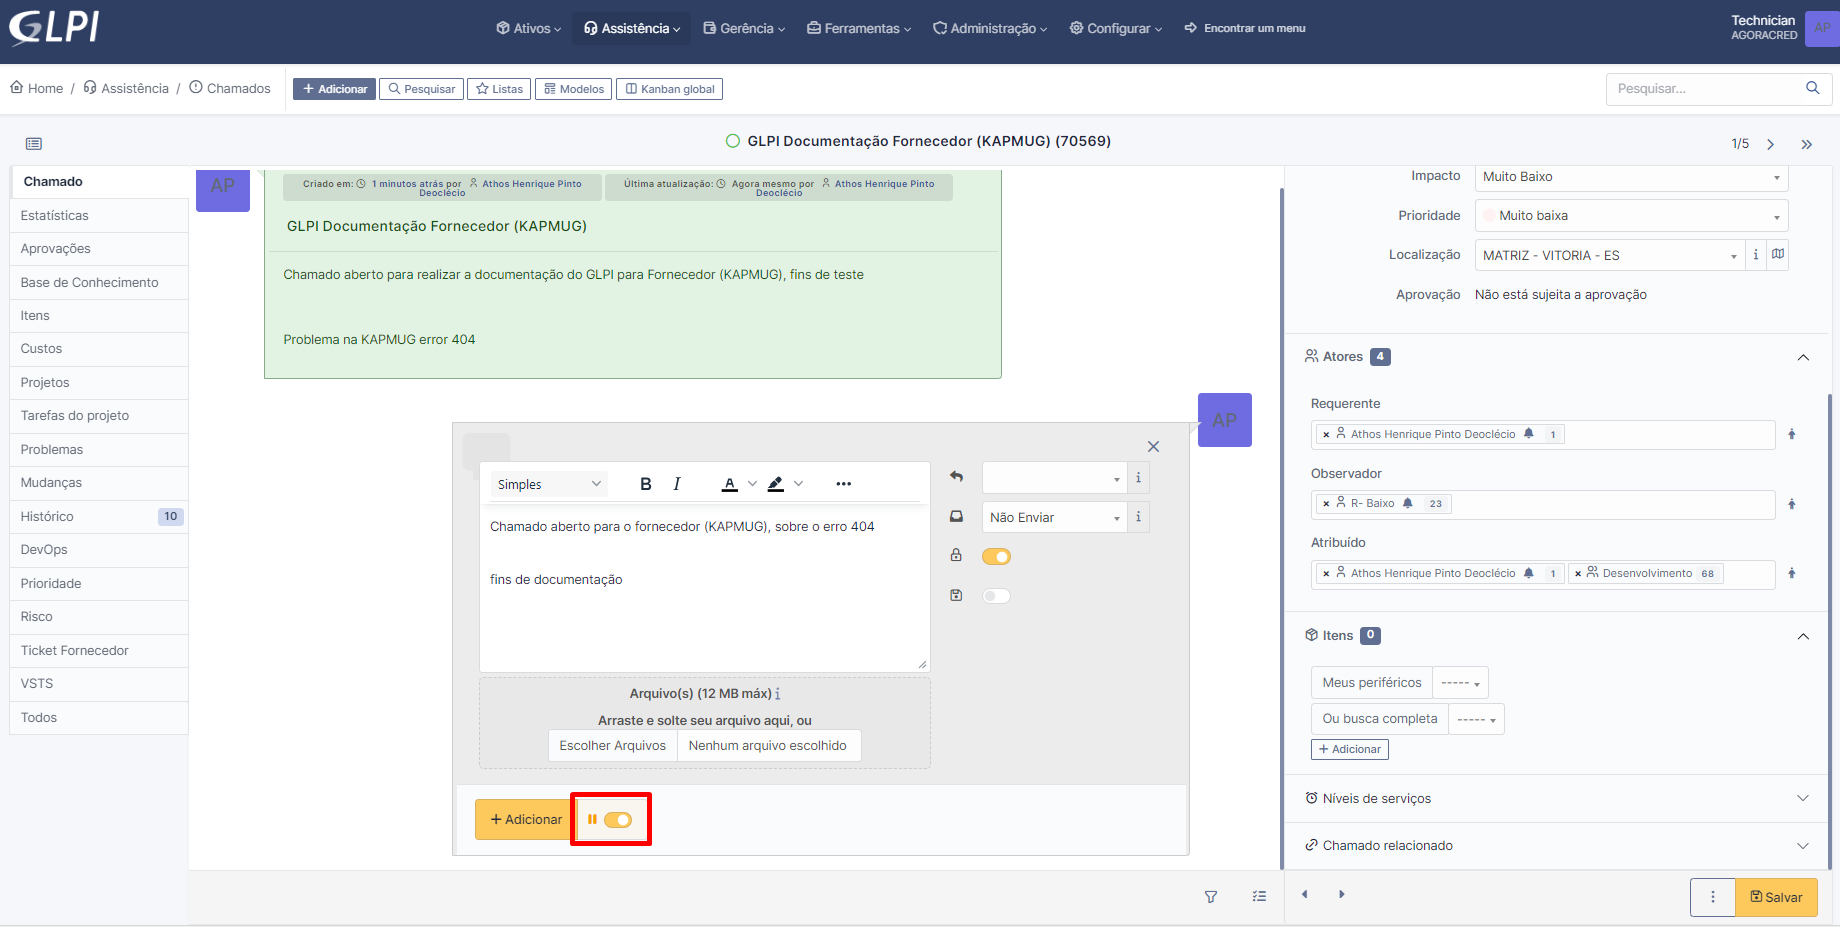Click bell icon of Requerente Athos
The image size is (1840, 927).
click(x=1528, y=434)
